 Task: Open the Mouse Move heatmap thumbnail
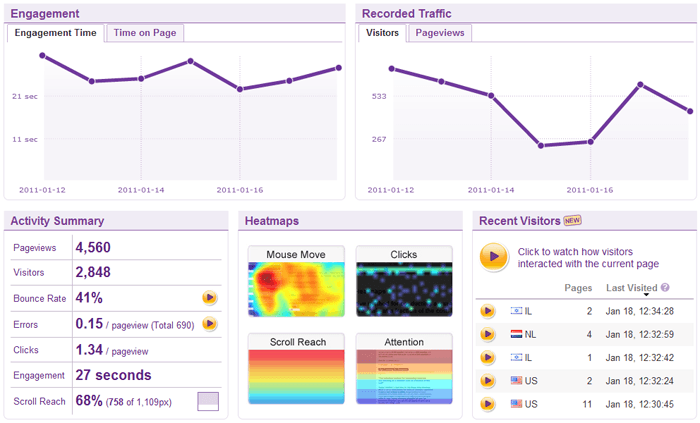(x=296, y=281)
